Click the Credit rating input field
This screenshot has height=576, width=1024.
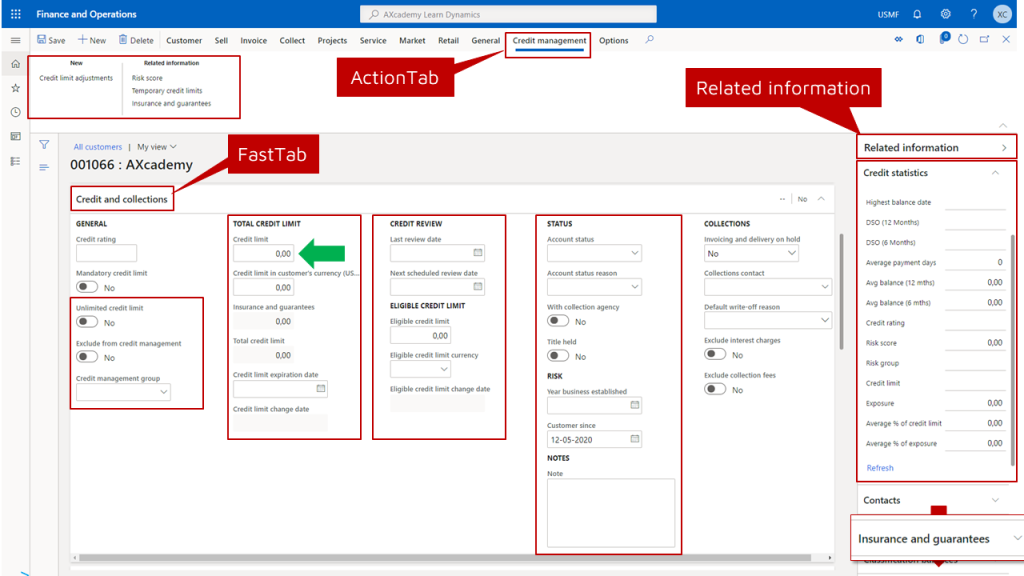coord(106,253)
